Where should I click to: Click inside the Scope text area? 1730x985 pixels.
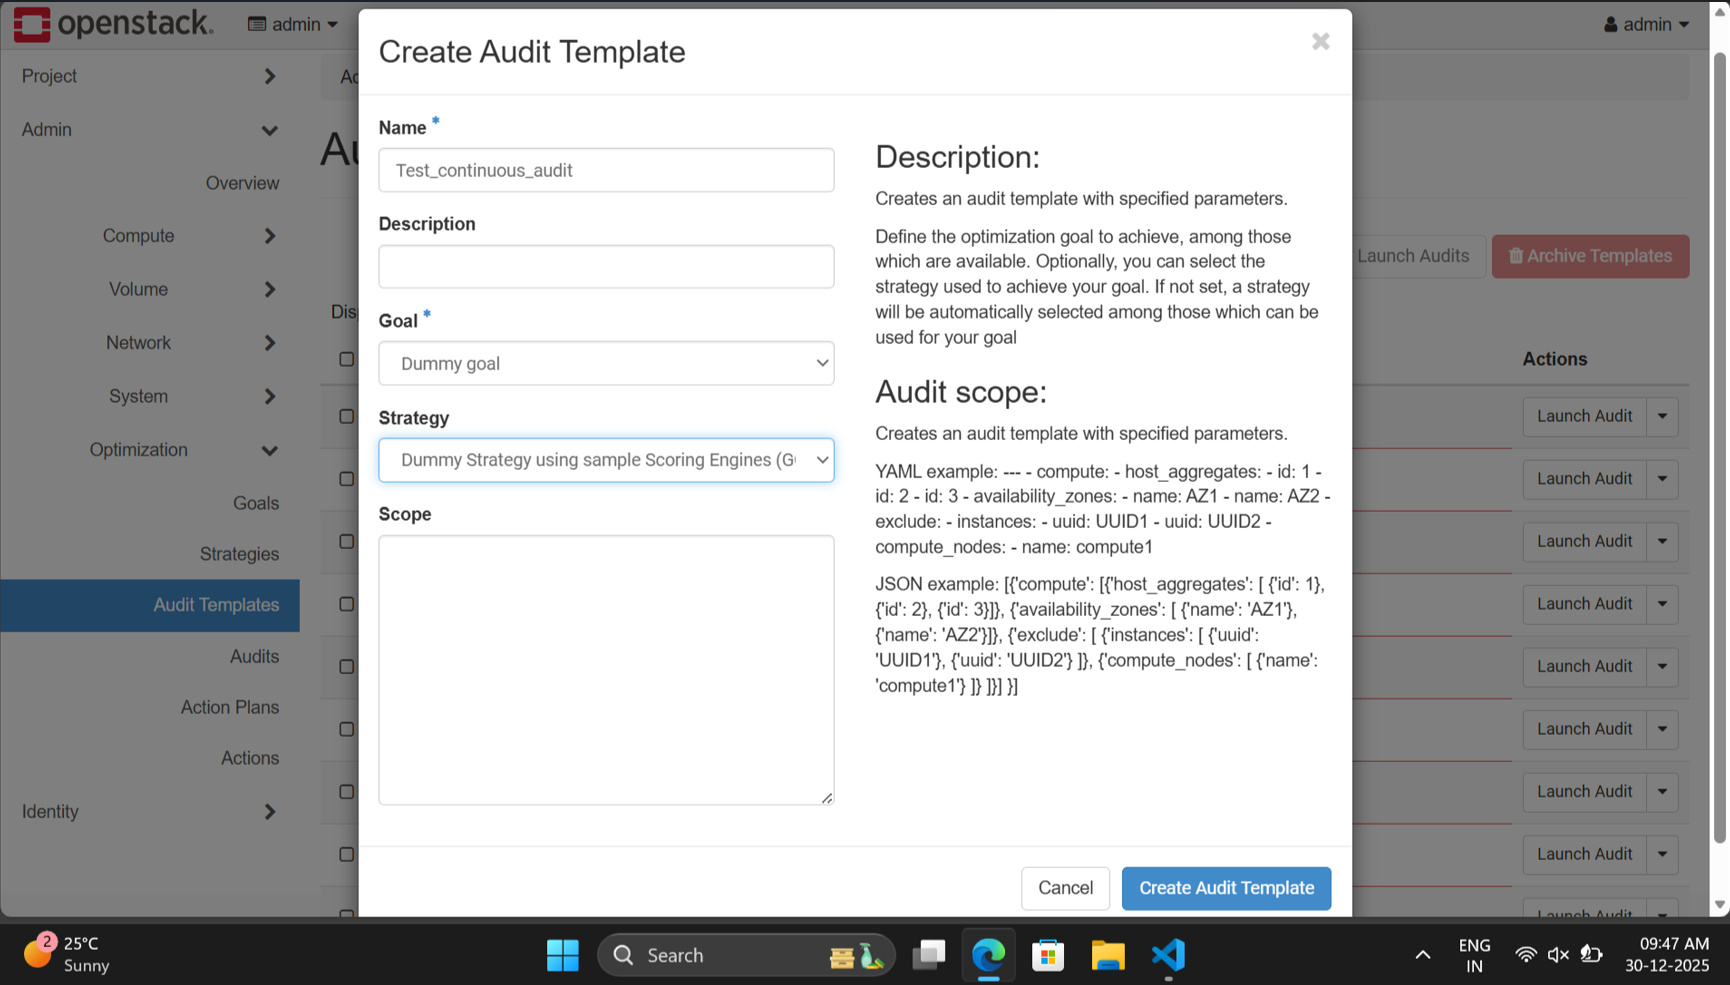(606, 669)
